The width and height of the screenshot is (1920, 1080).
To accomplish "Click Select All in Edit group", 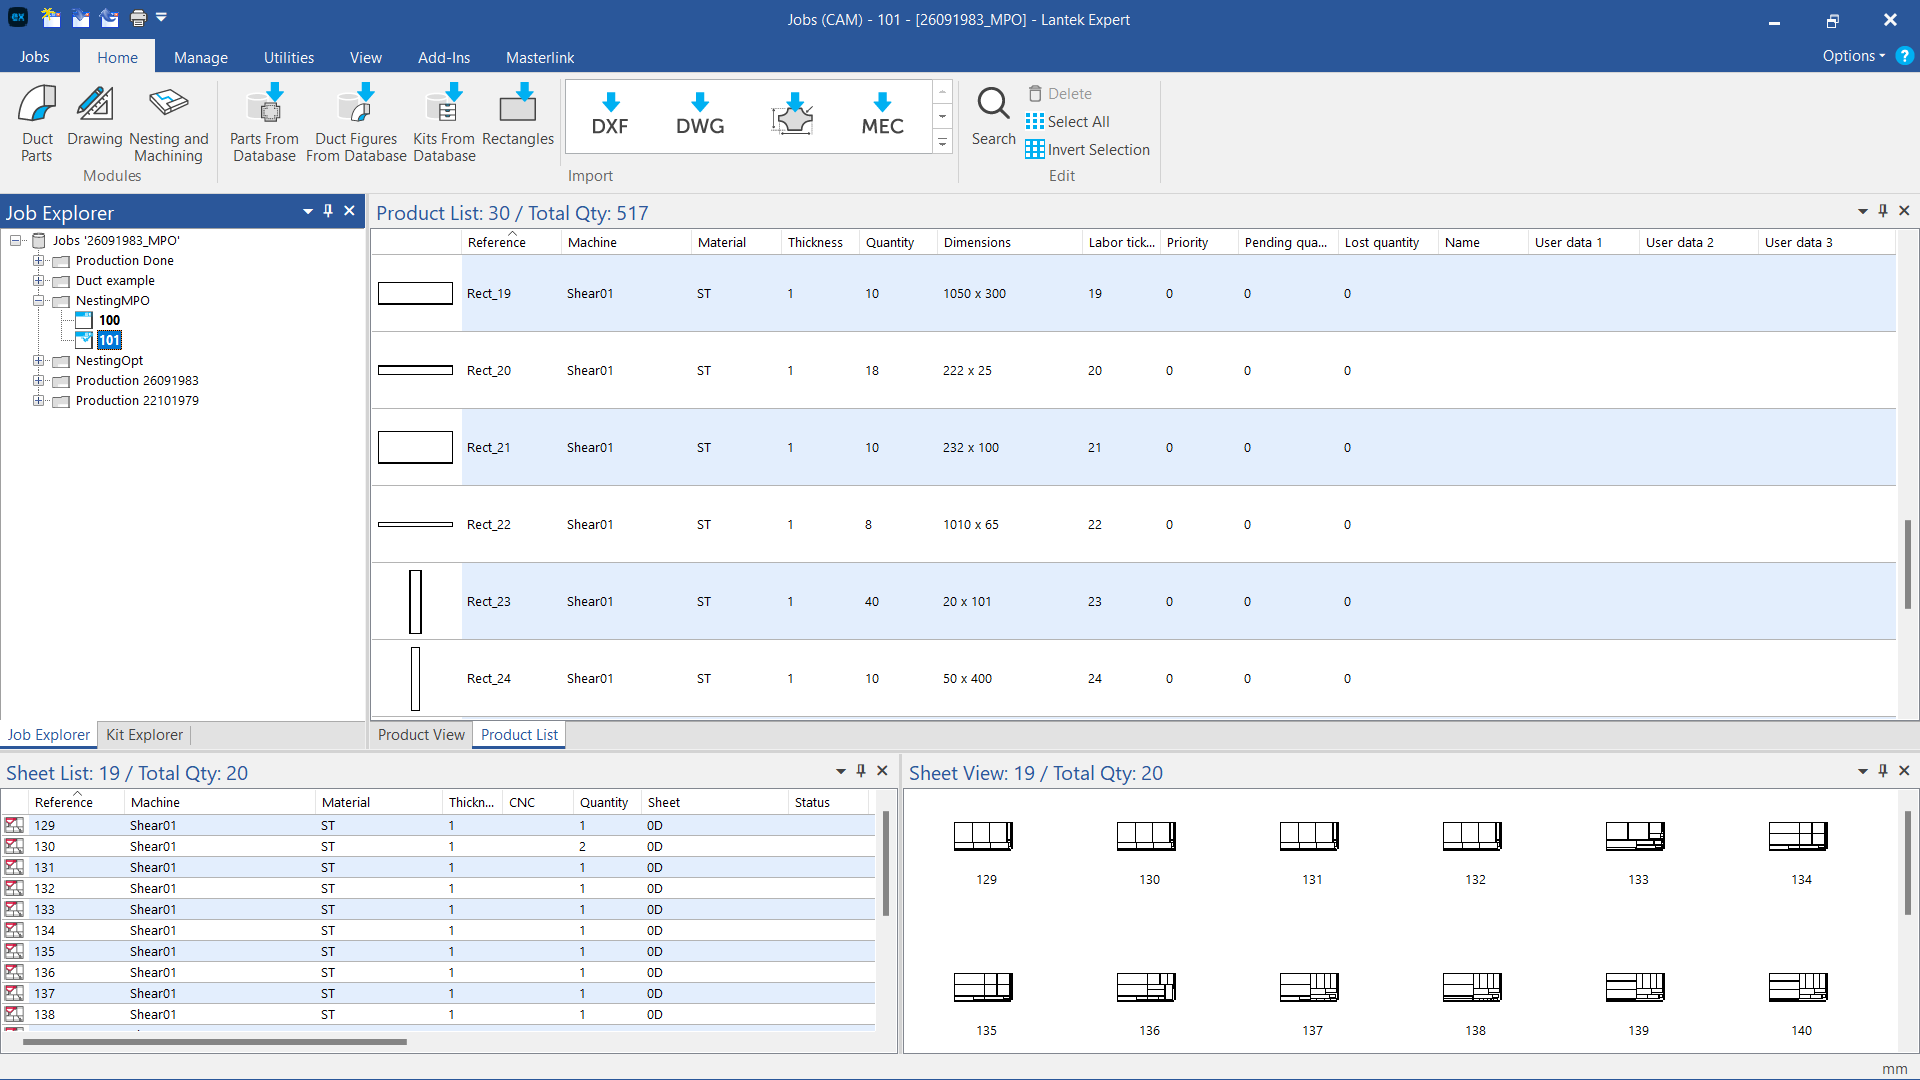I will click(x=1067, y=122).
